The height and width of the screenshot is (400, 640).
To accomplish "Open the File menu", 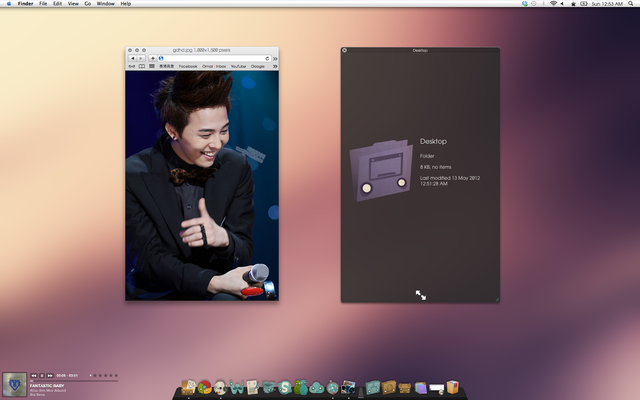I will [x=43, y=4].
